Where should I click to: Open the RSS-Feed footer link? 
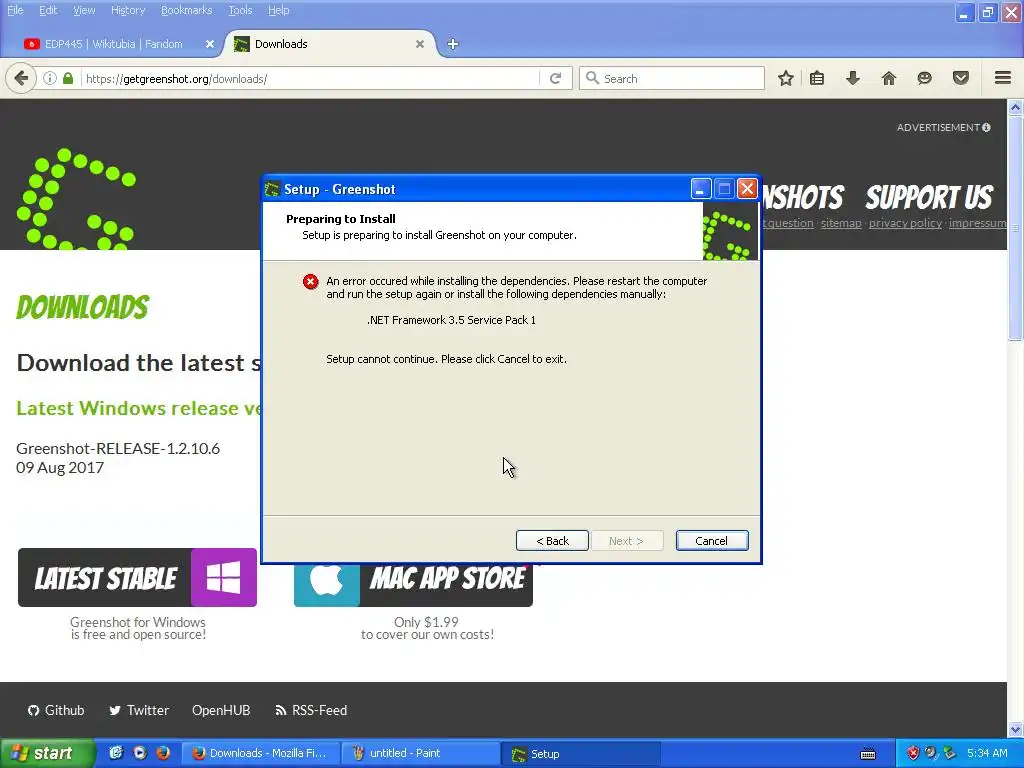(311, 710)
